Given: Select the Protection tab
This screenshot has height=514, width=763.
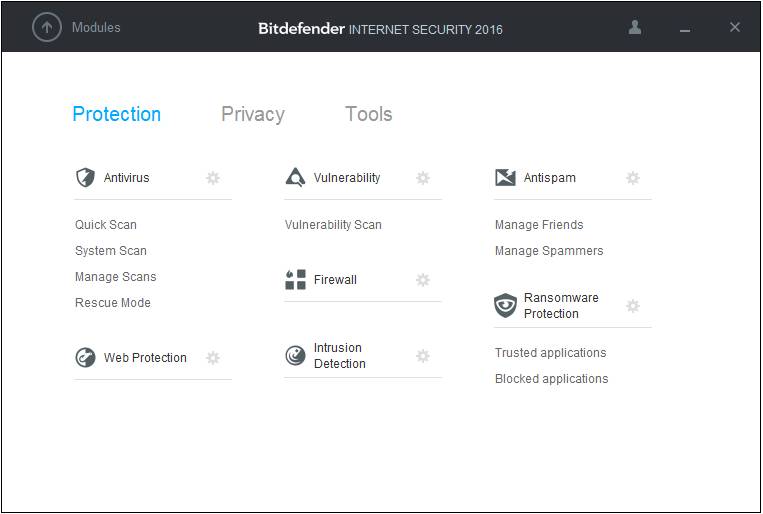Looking at the screenshot, I should click(x=116, y=114).
